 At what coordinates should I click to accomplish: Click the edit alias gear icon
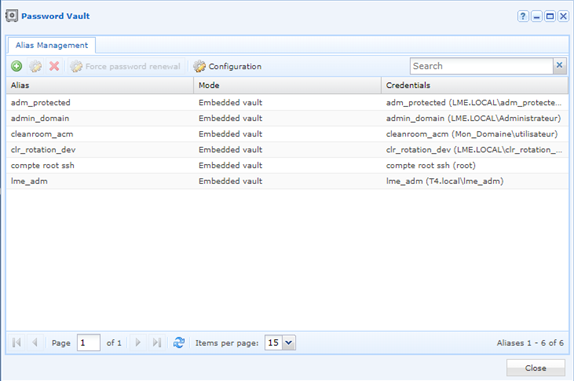tap(36, 66)
